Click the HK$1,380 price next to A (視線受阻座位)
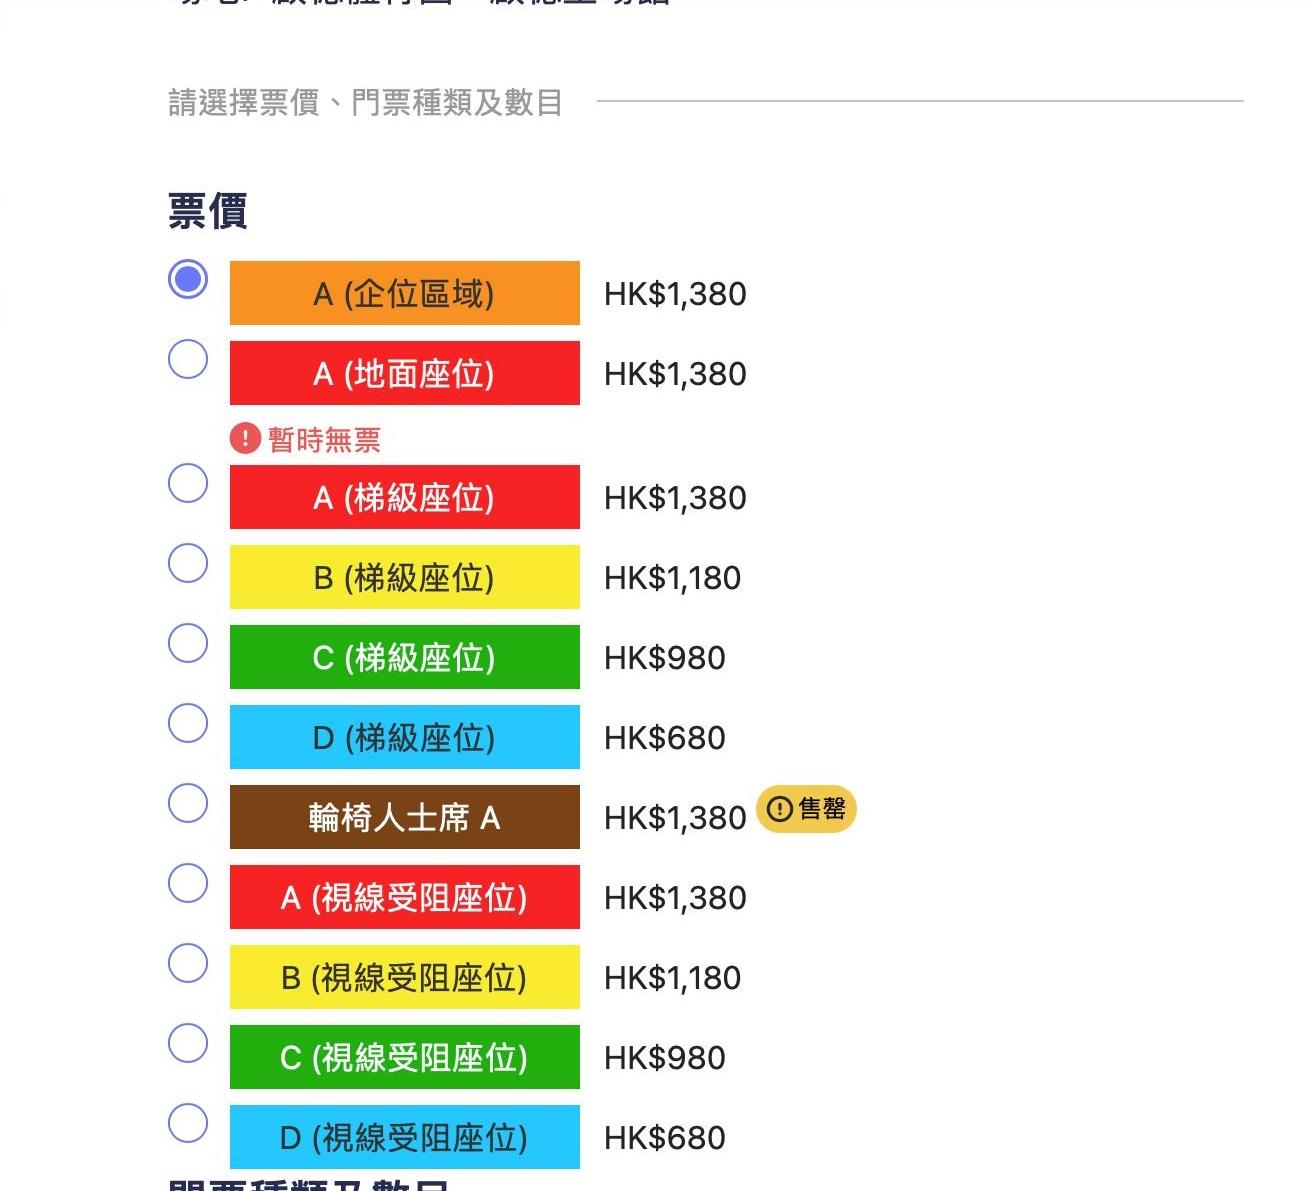The height and width of the screenshot is (1191, 1311). pos(674,897)
